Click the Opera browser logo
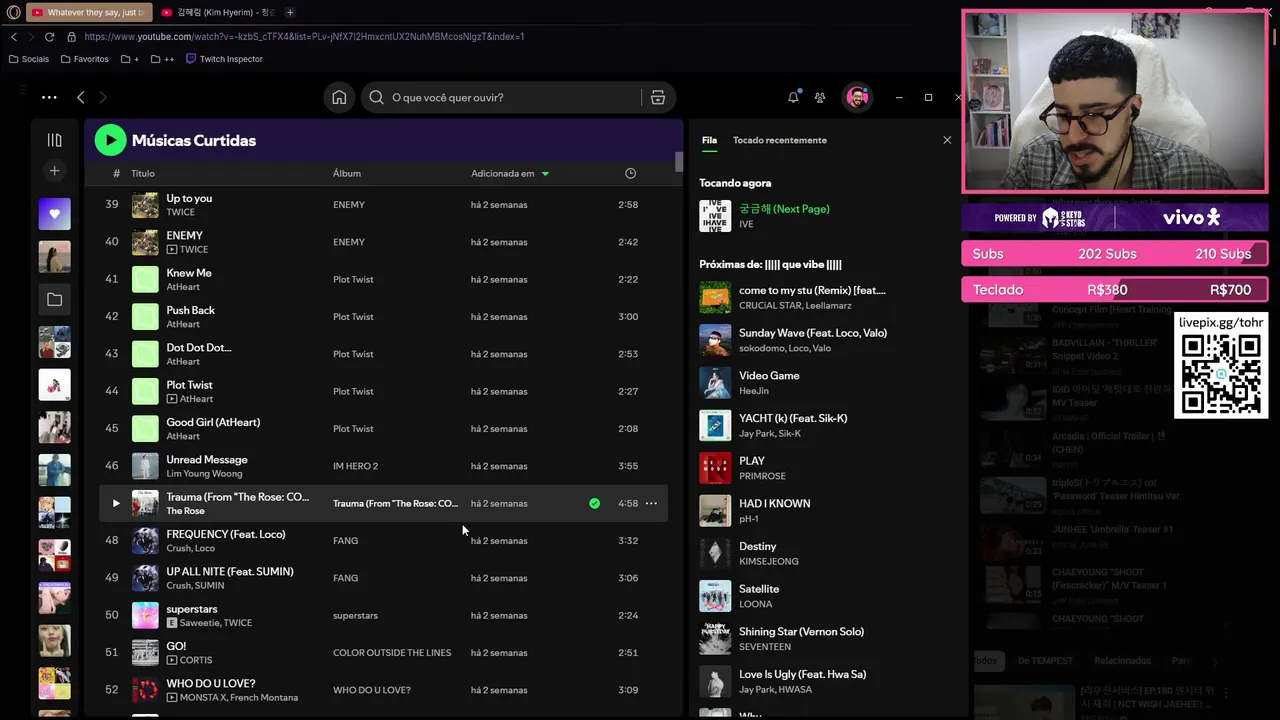The height and width of the screenshot is (720, 1280). pyautogui.click(x=13, y=12)
